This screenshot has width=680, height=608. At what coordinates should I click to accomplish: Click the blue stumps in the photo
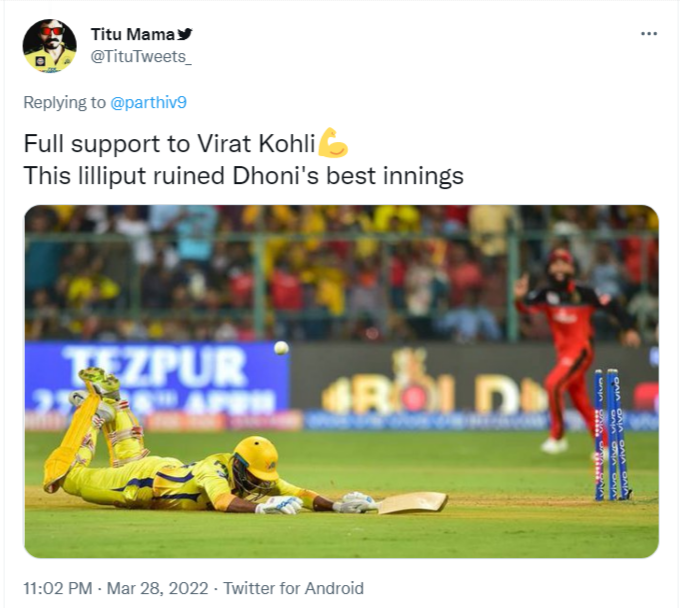(612, 436)
